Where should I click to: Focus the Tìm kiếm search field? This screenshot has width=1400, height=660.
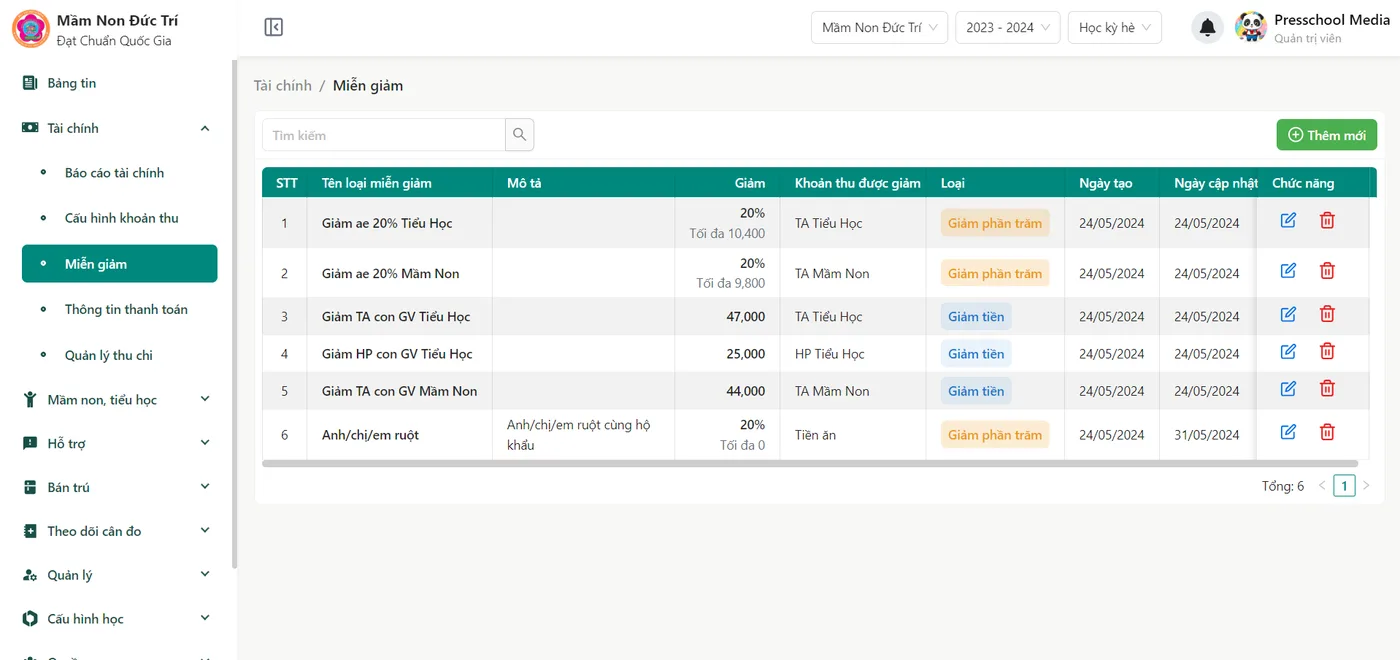point(384,135)
